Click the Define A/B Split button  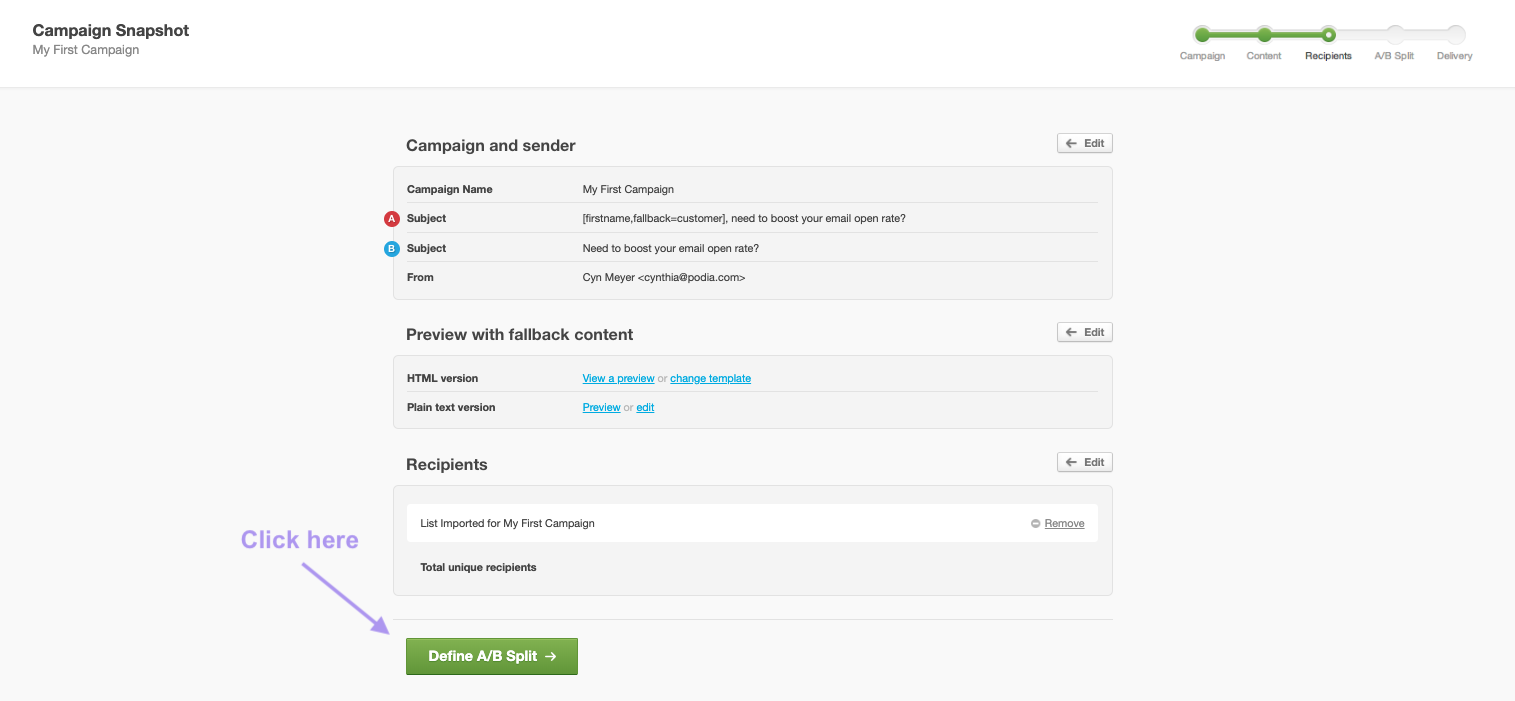click(x=491, y=656)
